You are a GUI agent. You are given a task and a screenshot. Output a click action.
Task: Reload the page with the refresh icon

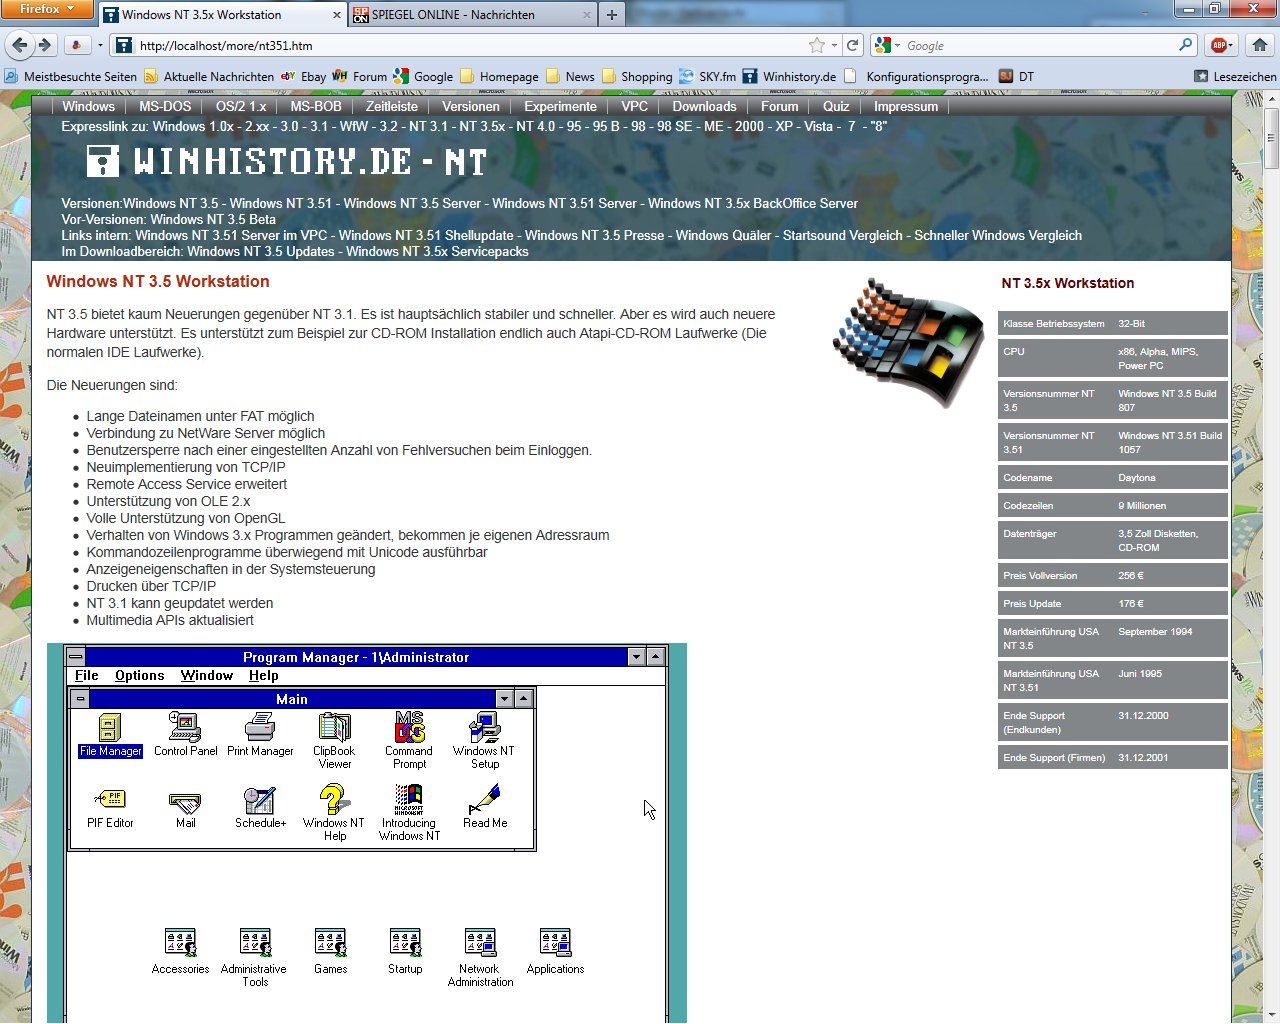[x=853, y=45]
